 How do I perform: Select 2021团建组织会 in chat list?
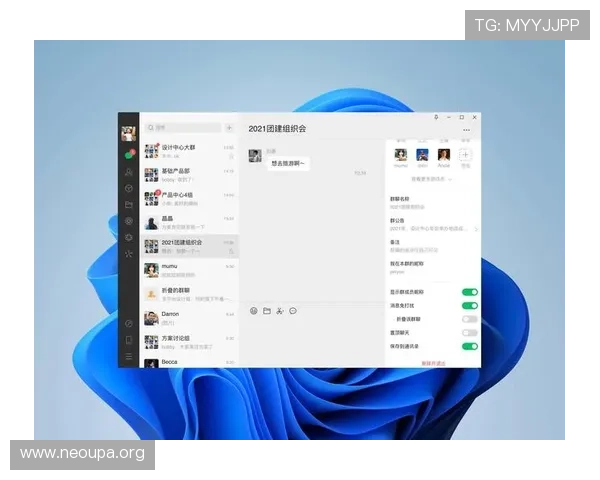(x=189, y=246)
